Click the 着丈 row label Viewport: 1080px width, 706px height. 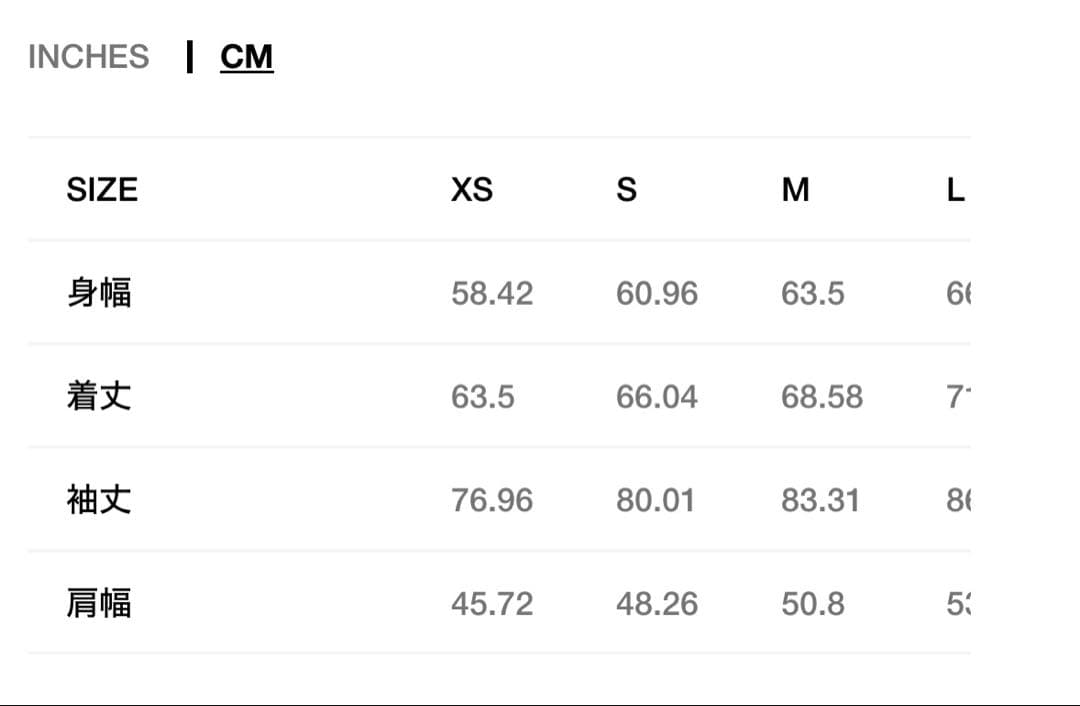pyautogui.click(x=99, y=397)
